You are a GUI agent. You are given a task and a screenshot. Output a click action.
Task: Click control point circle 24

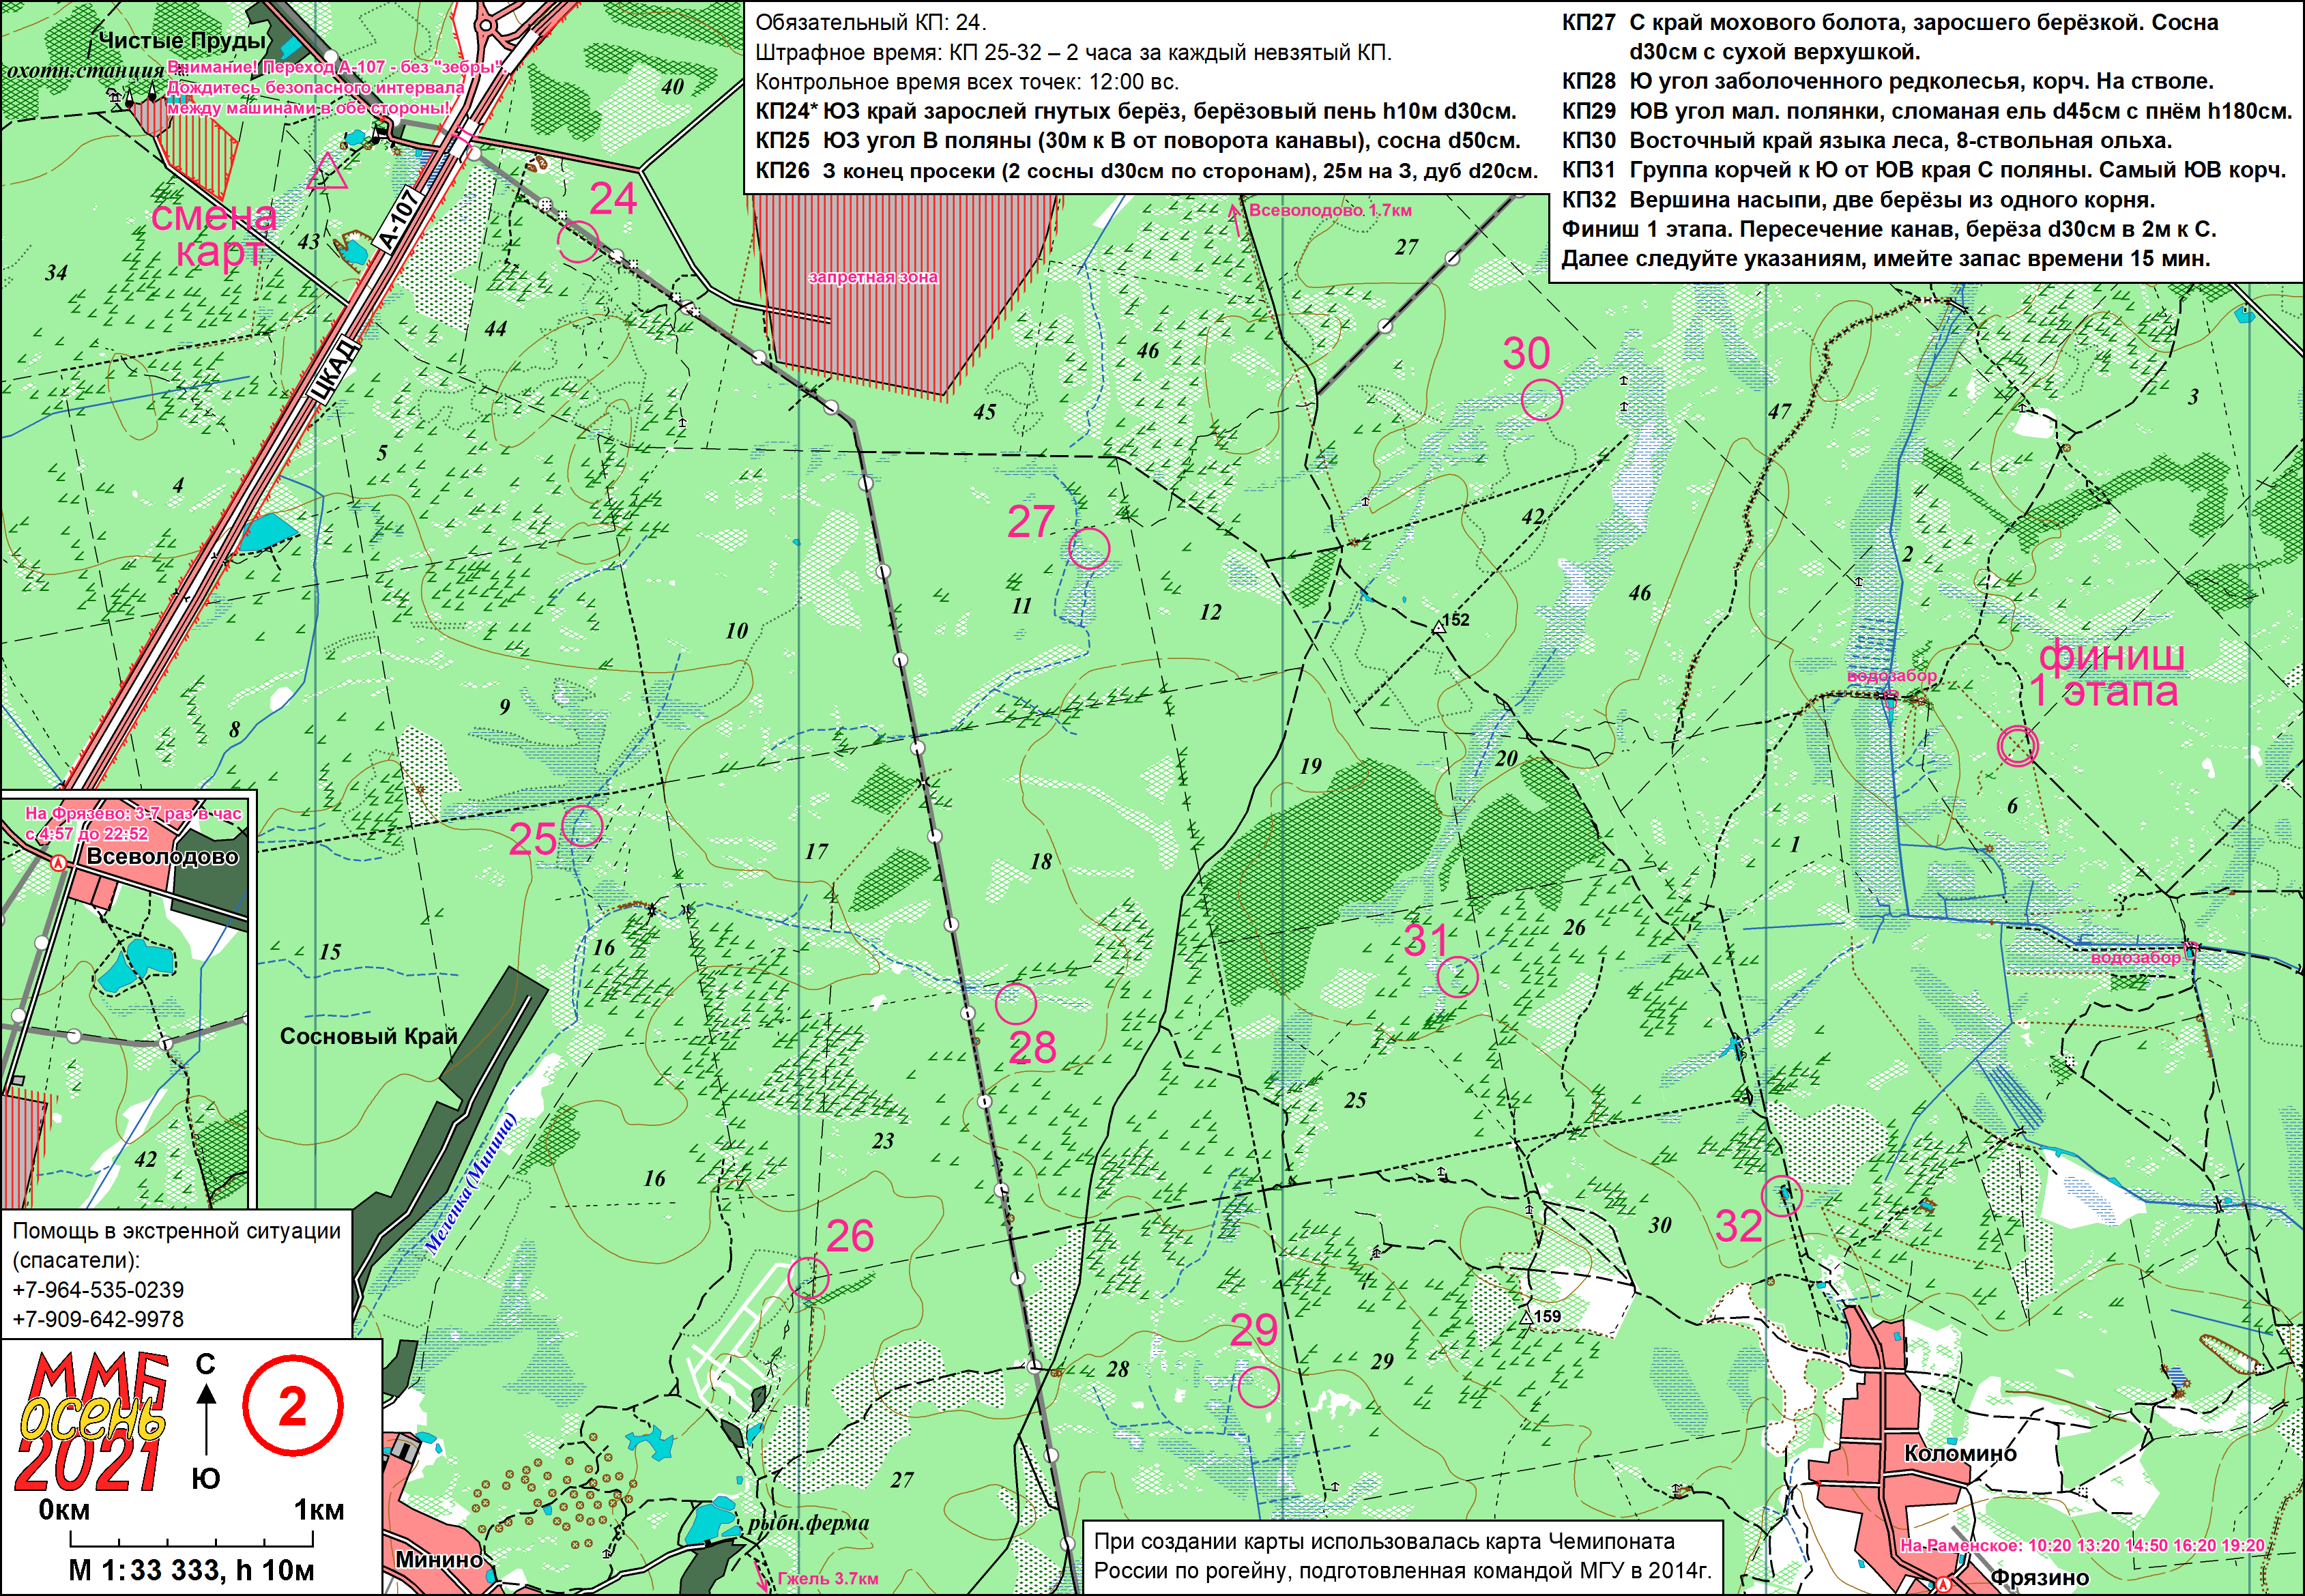click(x=578, y=241)
